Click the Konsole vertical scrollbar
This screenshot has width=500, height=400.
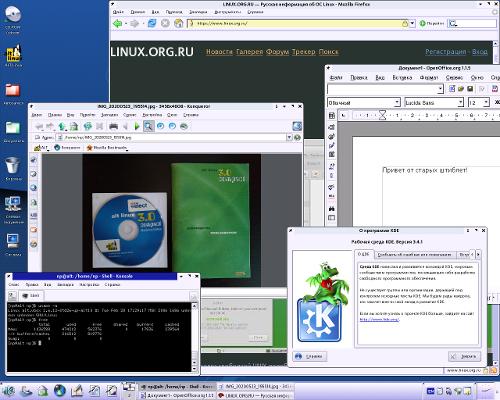pos(195,337)
